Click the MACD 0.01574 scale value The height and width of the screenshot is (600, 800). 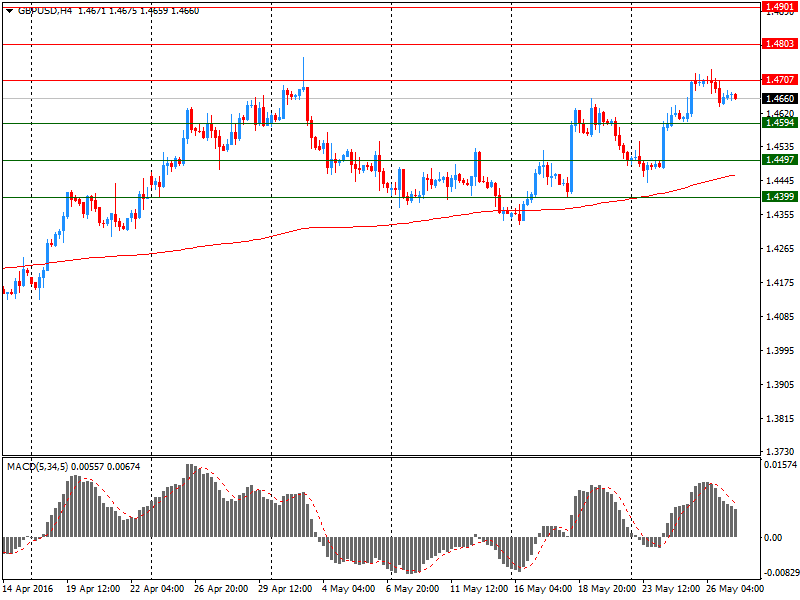coord(780,464)
